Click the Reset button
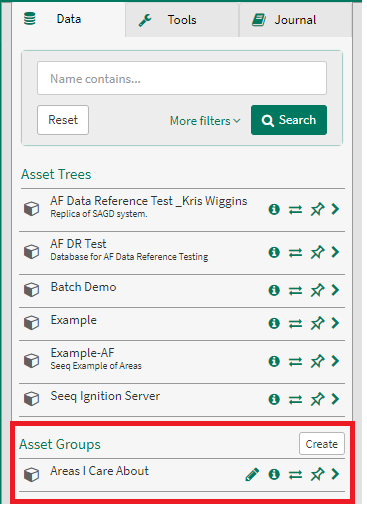367x508 pixels. (63, 120)
